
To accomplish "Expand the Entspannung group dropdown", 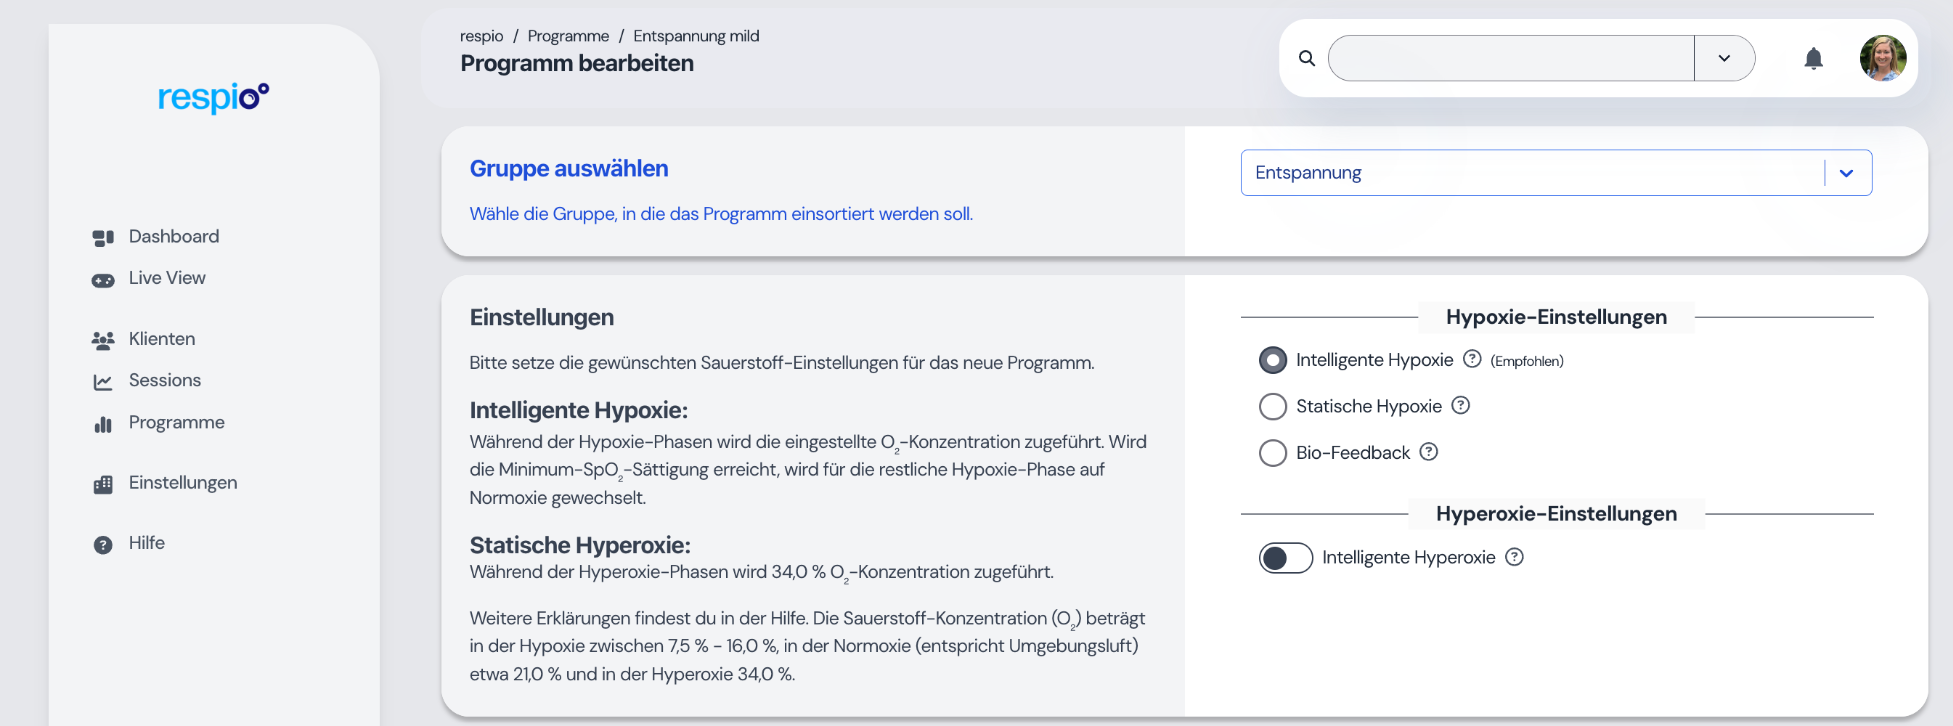I will [x=1846, y=173].
